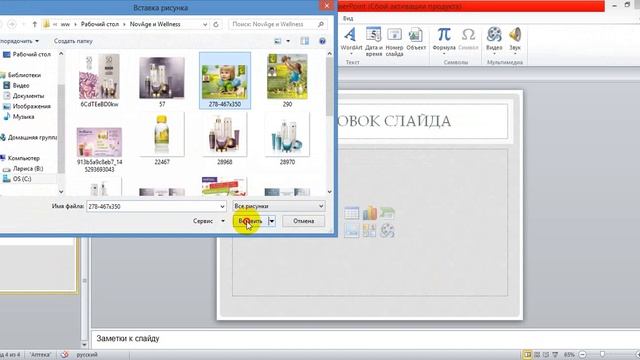The height and width of the screenshot is (360, 640).
Task: Click the insert chart placeholder icon
Action: pos(369,213)
